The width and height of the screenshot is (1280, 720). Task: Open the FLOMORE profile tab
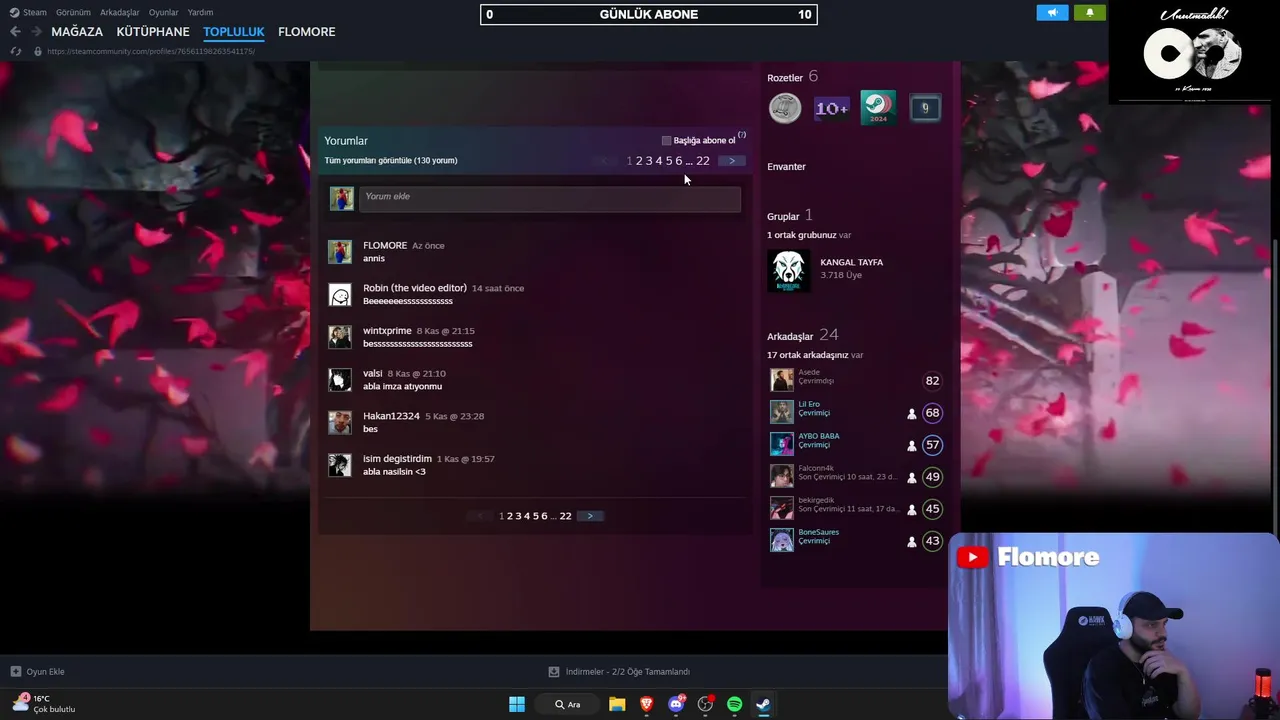(x=307, y=32)
